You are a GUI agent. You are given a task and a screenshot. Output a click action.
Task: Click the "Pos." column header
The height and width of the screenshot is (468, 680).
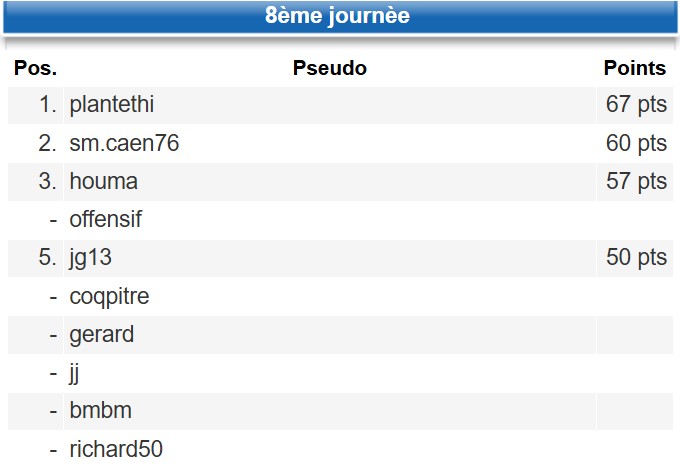point(35,69)
